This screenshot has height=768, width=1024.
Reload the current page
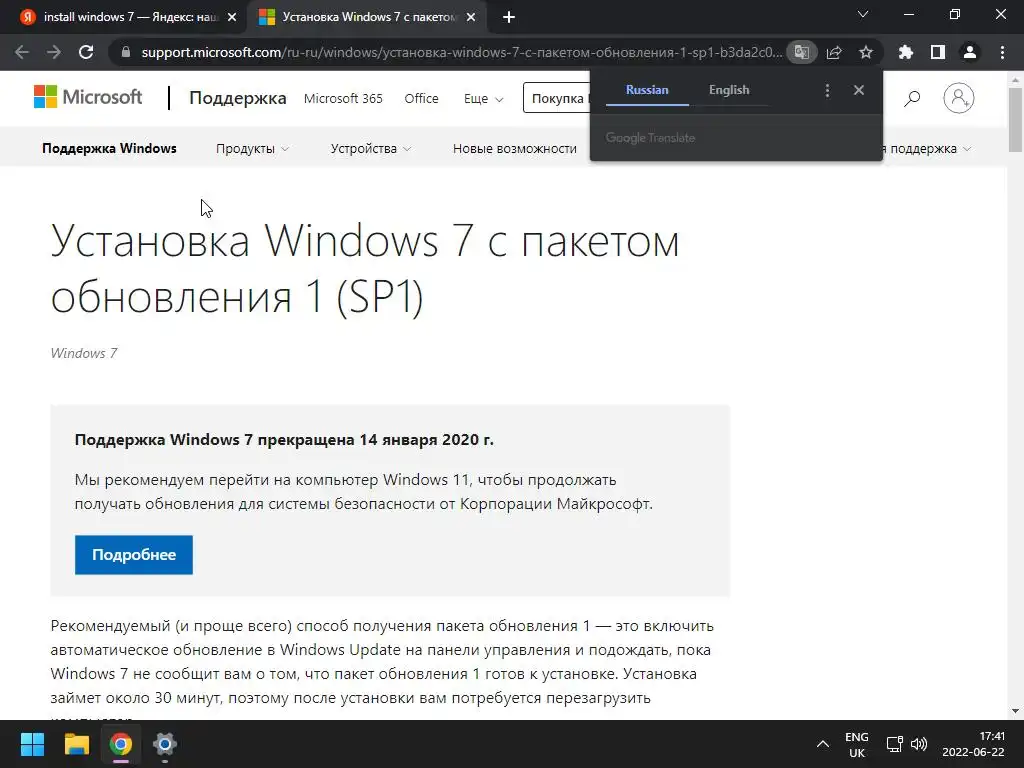click(86, 52)
